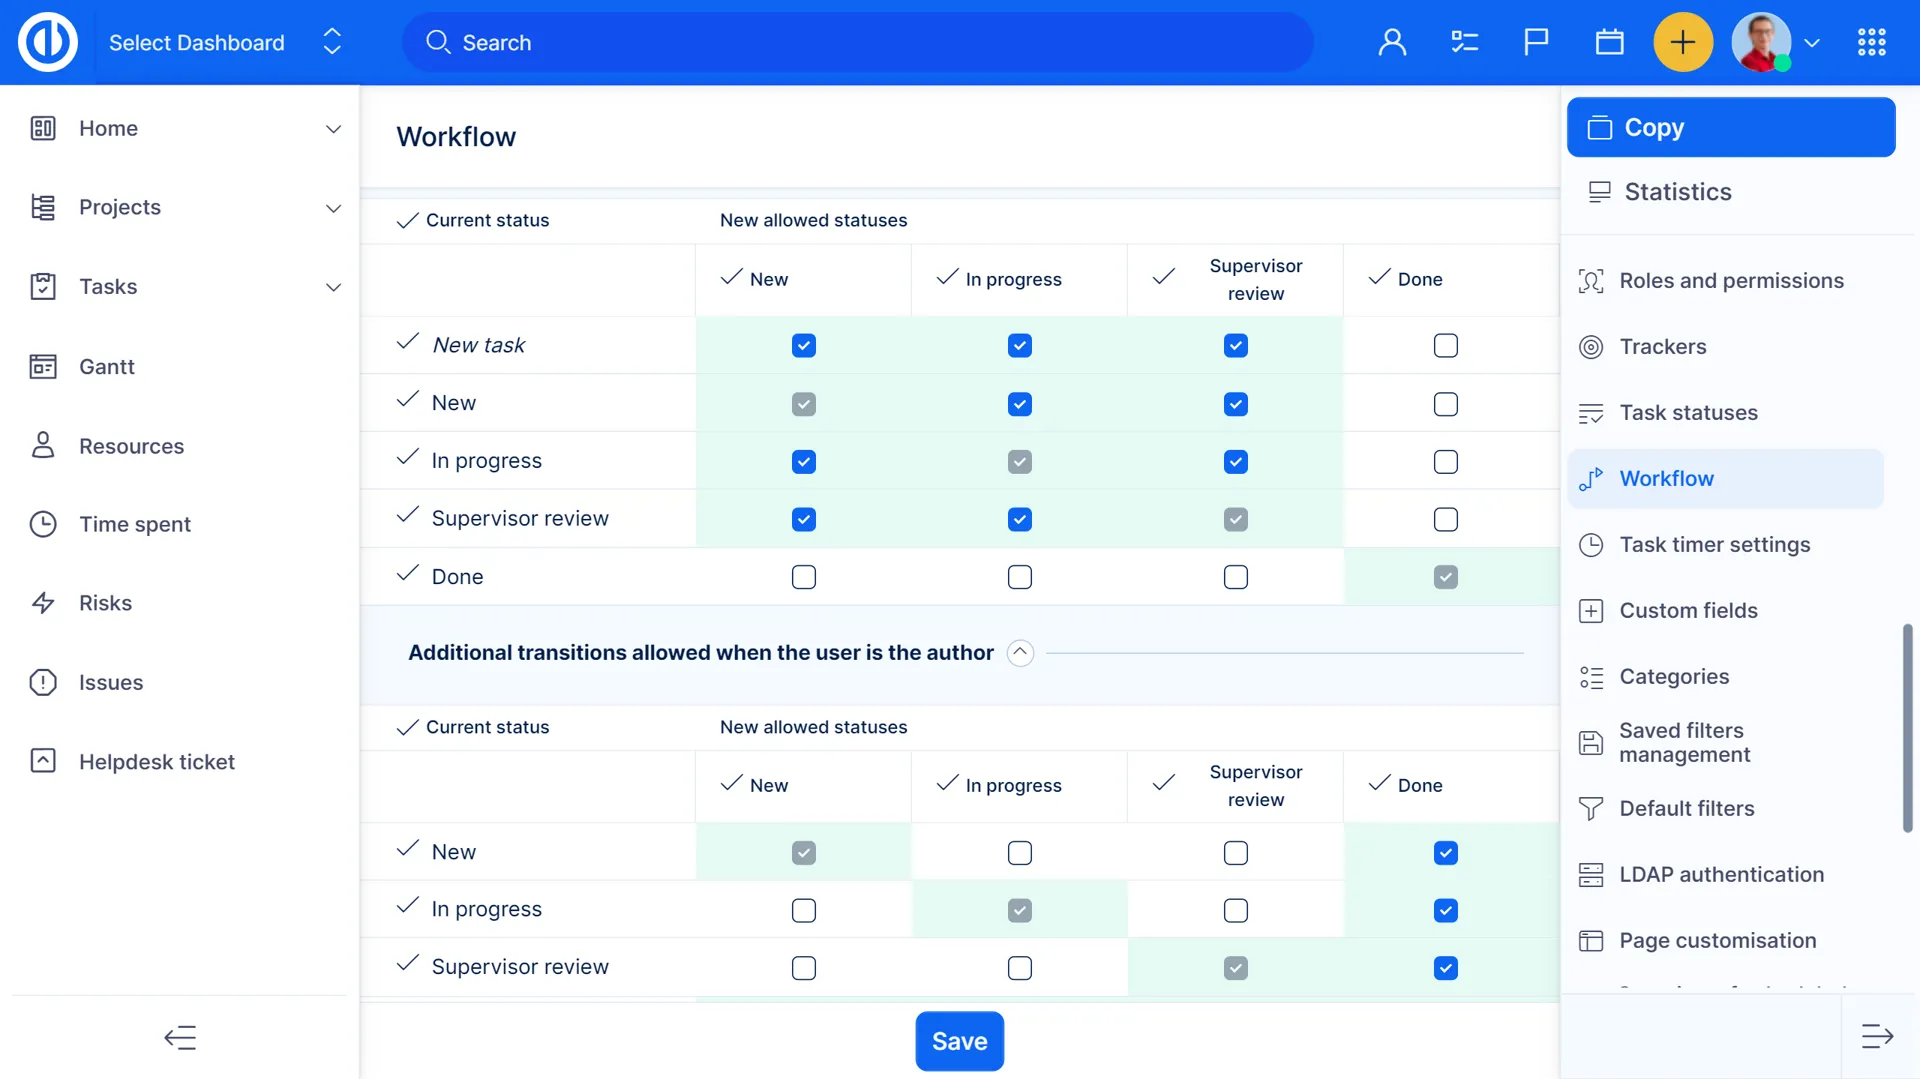The image size is (1920, 1079).
Task: Click the Save button
Action: (x=959, y=1041)
